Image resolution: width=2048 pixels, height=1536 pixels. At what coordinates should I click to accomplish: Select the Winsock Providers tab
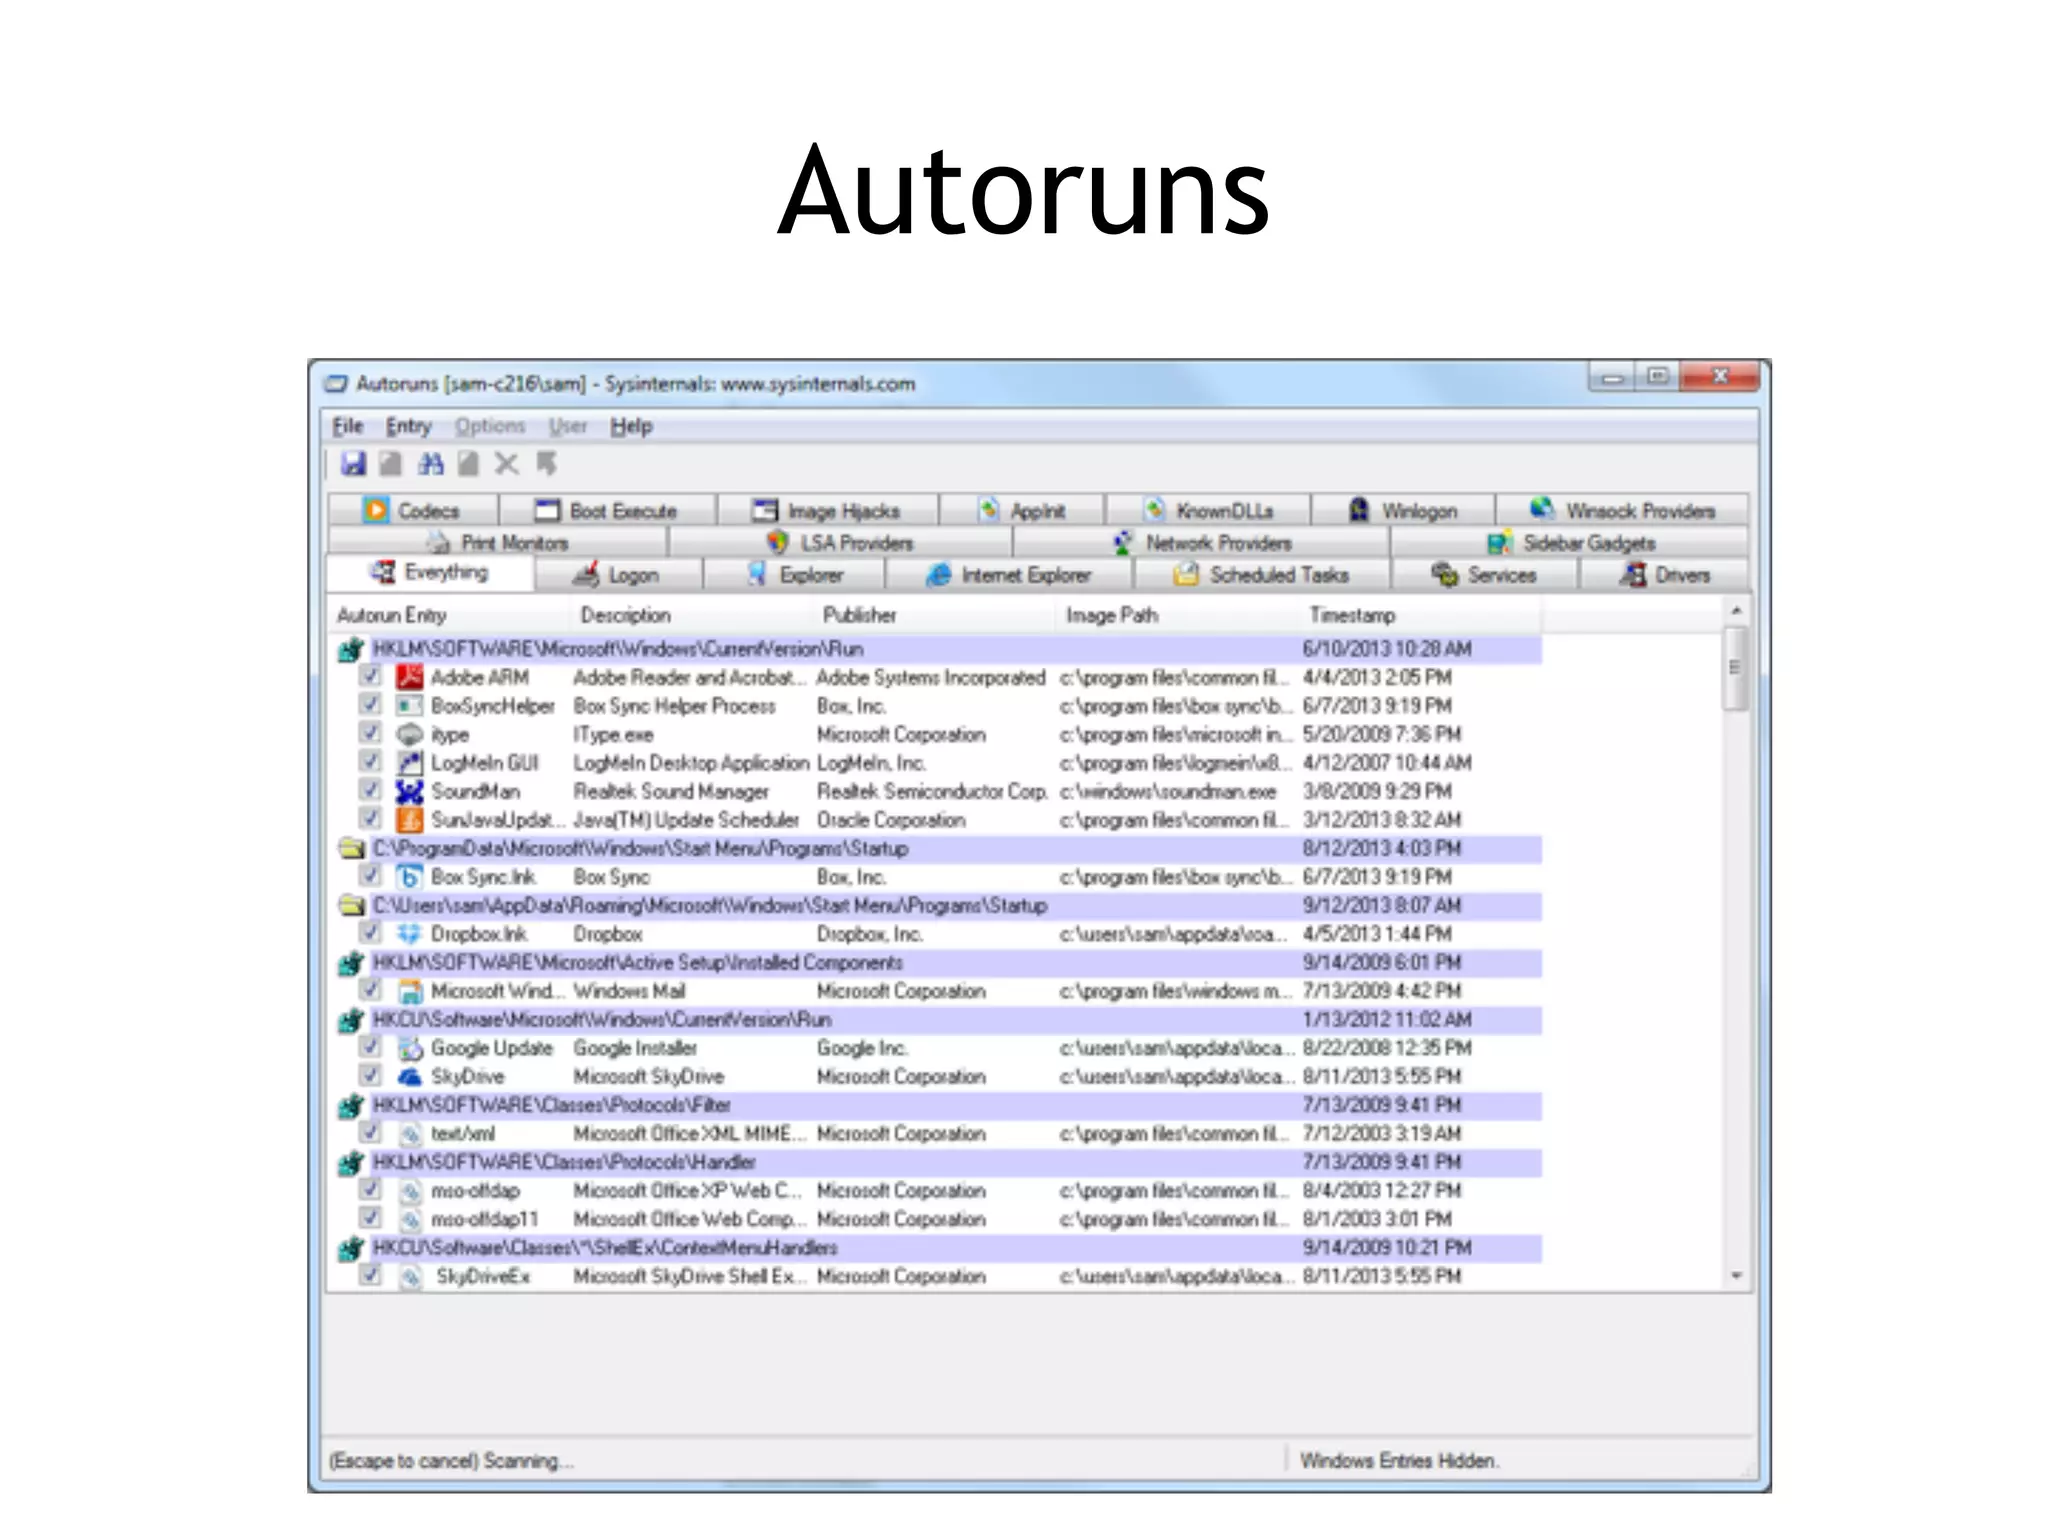tap(1622, 510)
